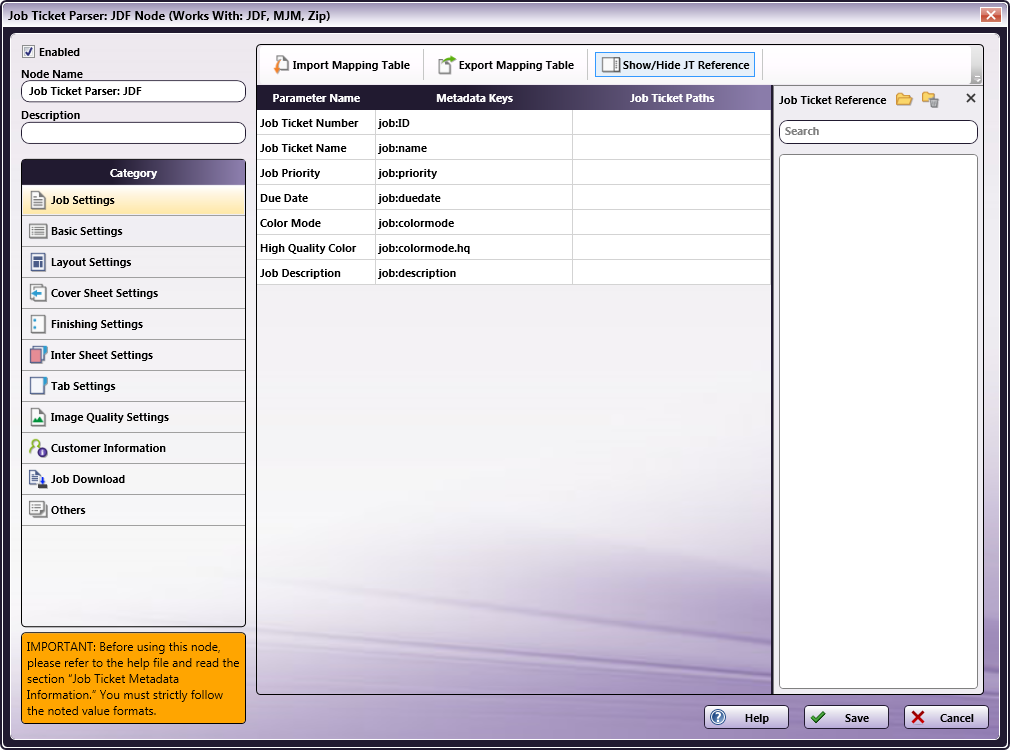
Task: Click the Export Mapping Table icon
Action: (446, 64)
